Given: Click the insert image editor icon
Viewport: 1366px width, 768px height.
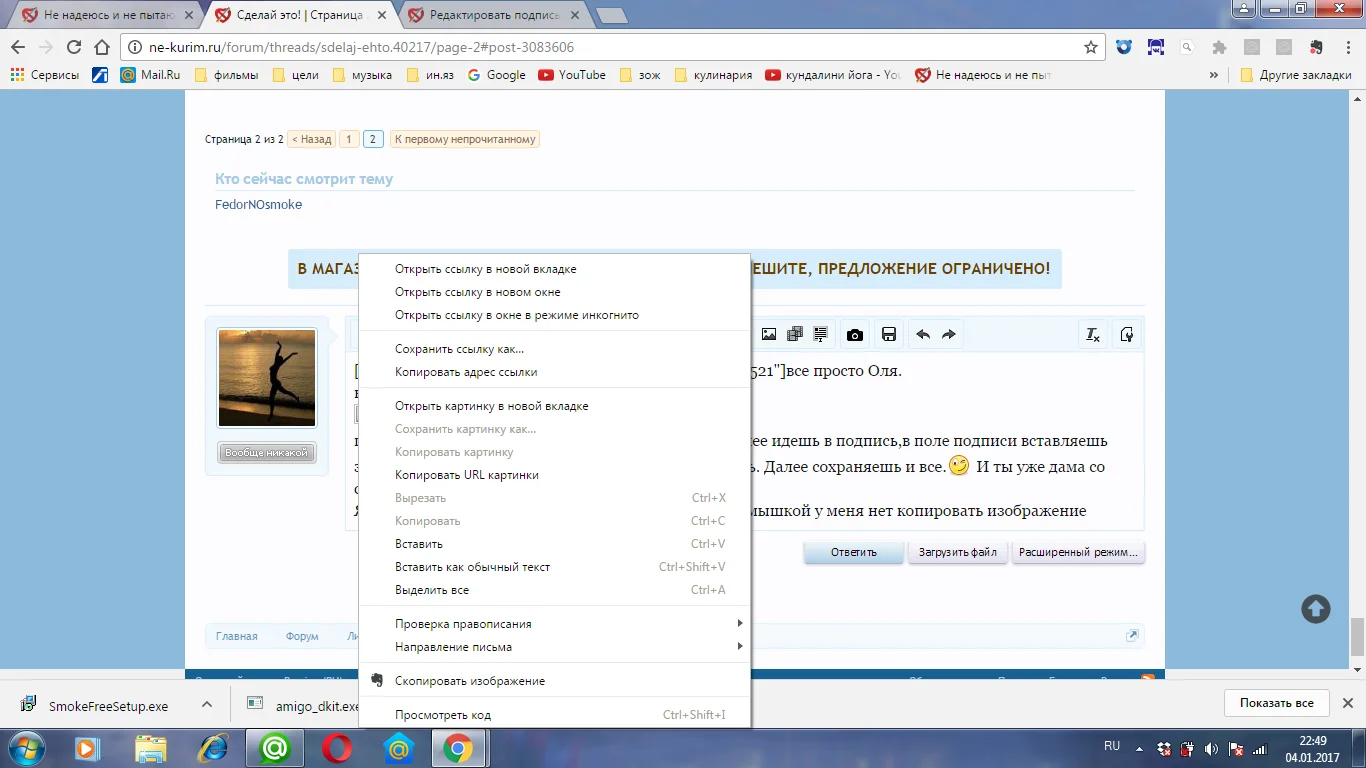Looking at the screenshot, I should (769, 335).
